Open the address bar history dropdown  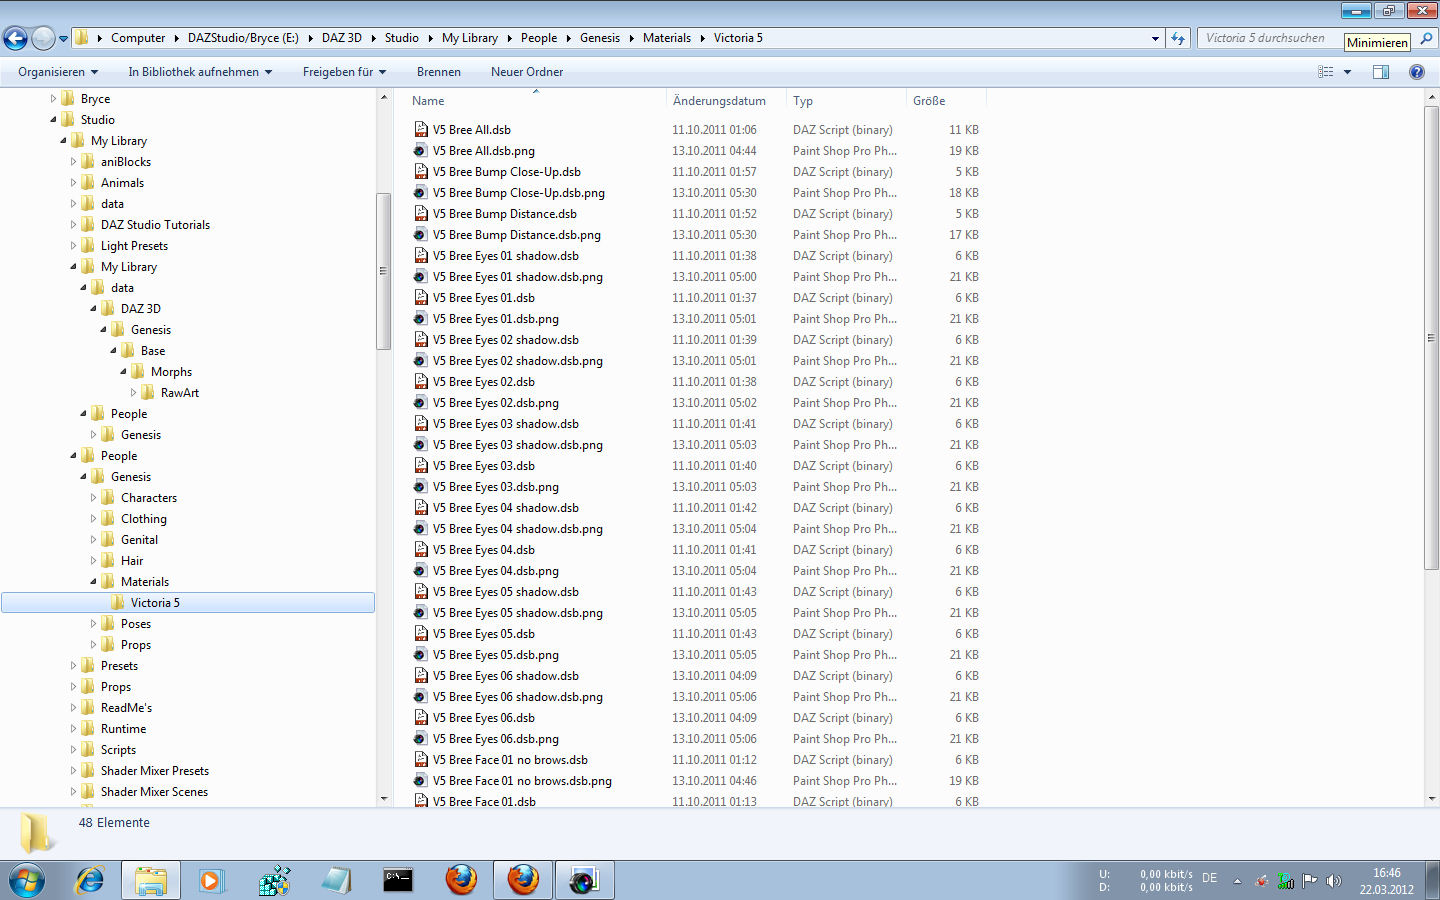(x=1155, y=38)
